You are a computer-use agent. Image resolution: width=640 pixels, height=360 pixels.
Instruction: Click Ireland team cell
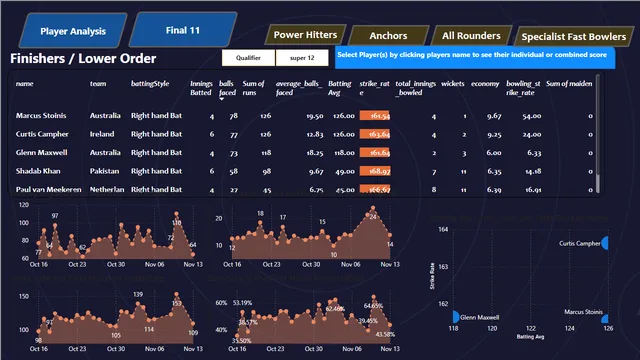(102, 134)
